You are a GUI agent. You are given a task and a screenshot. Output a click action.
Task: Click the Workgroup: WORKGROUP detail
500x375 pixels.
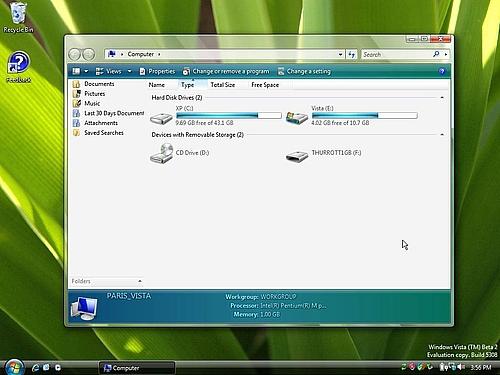(261, 297)
